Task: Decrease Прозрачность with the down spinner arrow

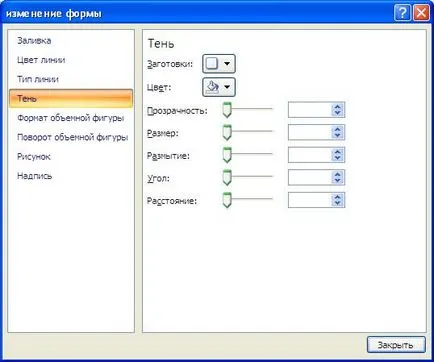Action: point(337,113)
